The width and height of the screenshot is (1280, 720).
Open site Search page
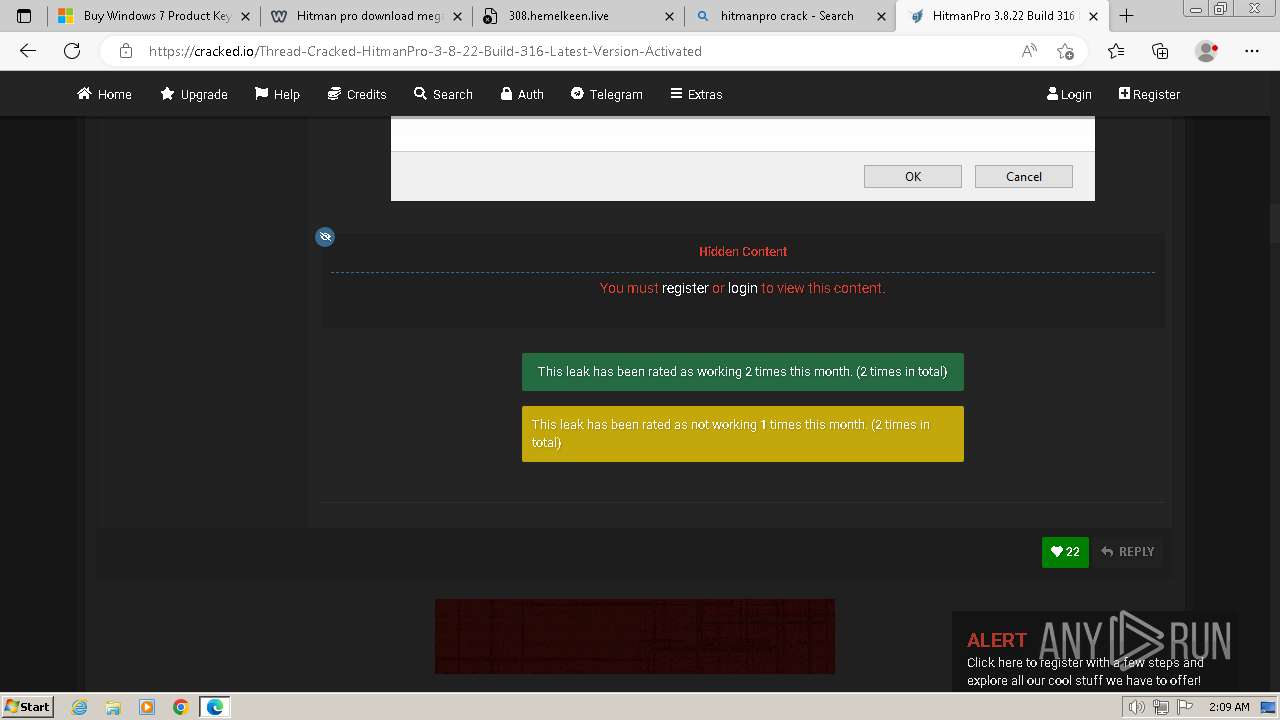(443, 94)
